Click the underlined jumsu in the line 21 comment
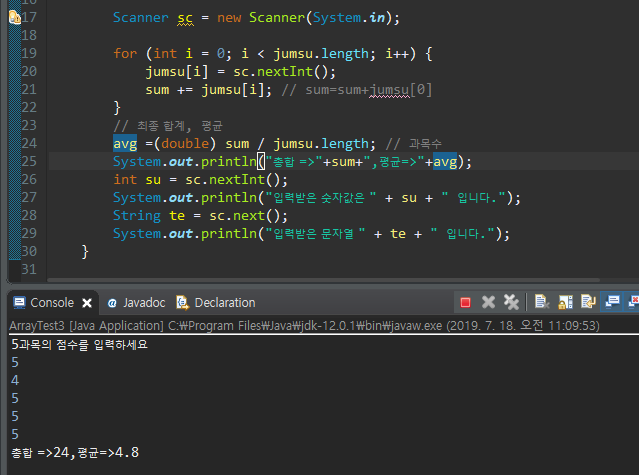Viewport: 639px width, 475px height. click(x=390, y=90)
